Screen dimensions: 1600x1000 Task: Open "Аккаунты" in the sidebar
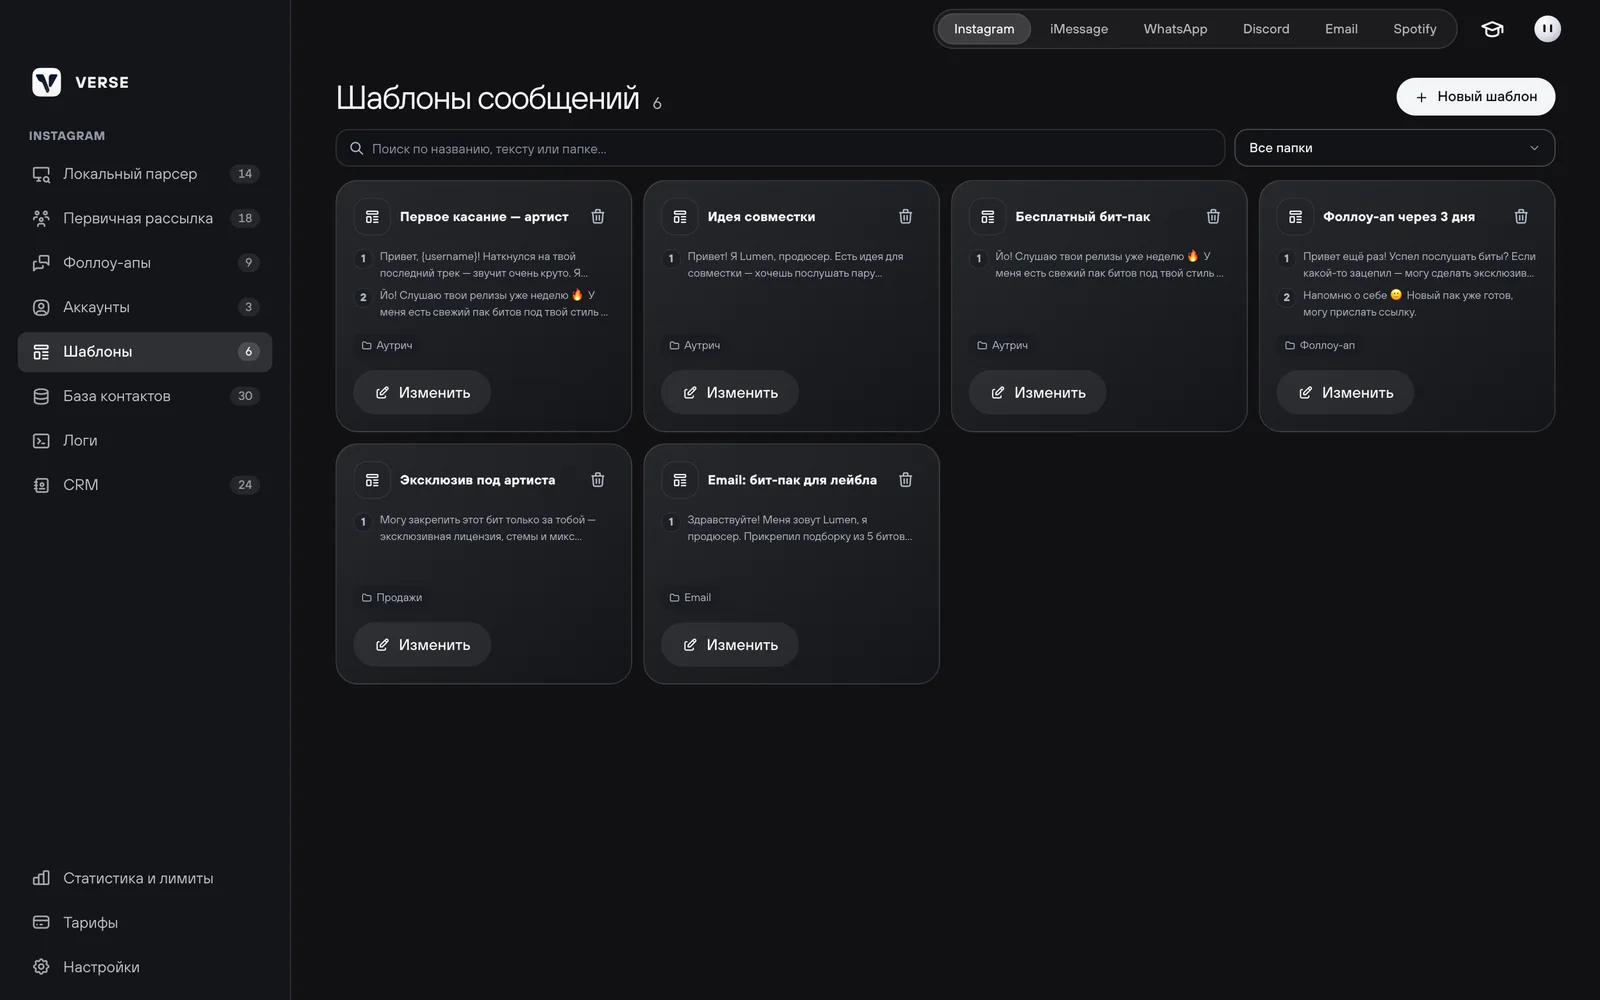(x=145, y=307)
